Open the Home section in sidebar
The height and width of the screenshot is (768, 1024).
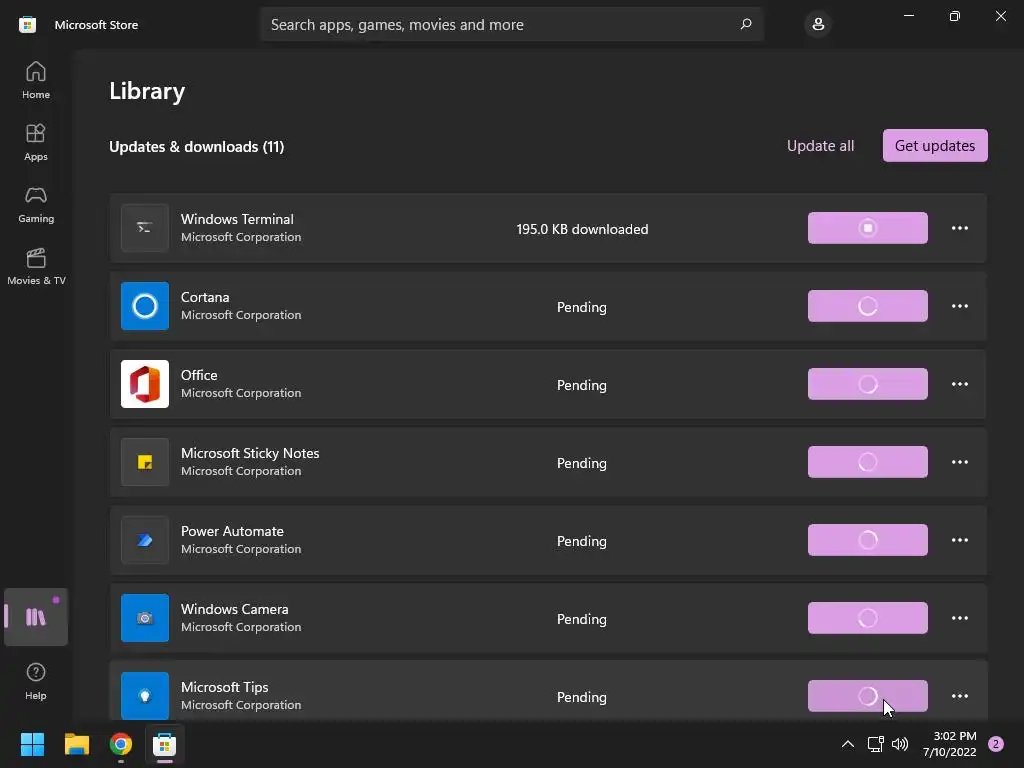(x=36, y=80)
